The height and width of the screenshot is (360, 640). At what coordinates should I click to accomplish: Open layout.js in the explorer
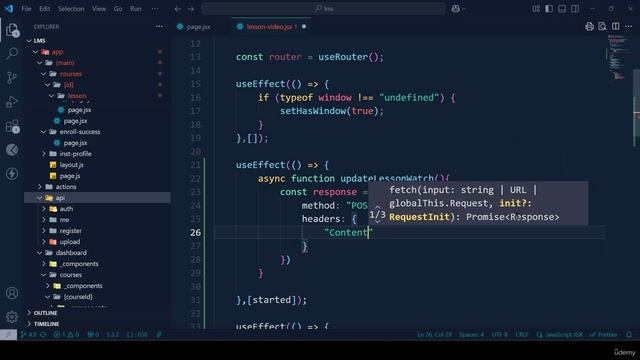71,165
